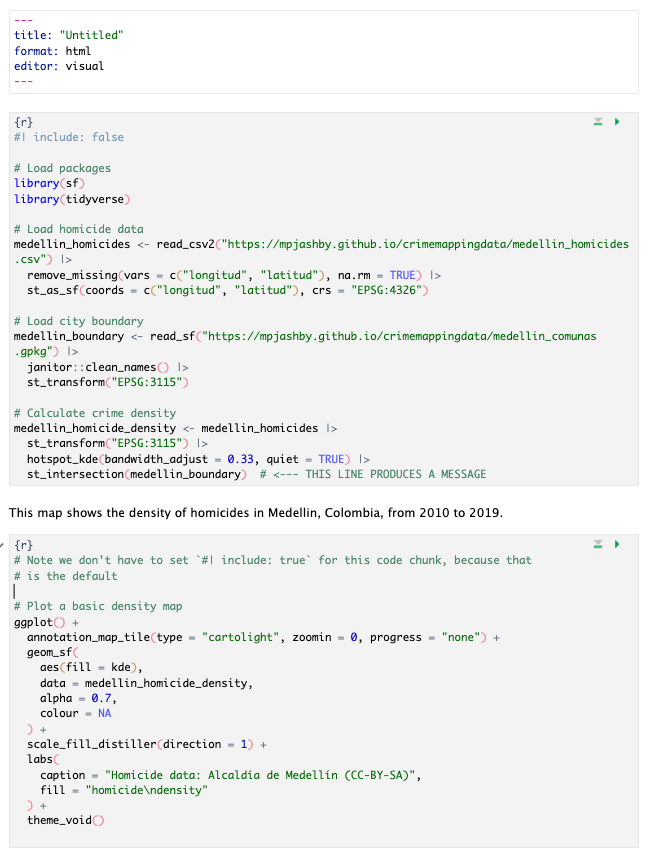Click the "#| include: false" chunk option
651x861 pixels.
click(x=69, y=137)
